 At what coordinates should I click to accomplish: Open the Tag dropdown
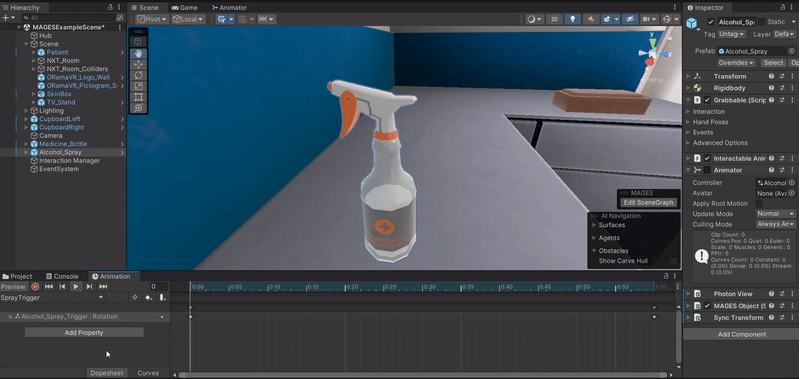point(732,34)
